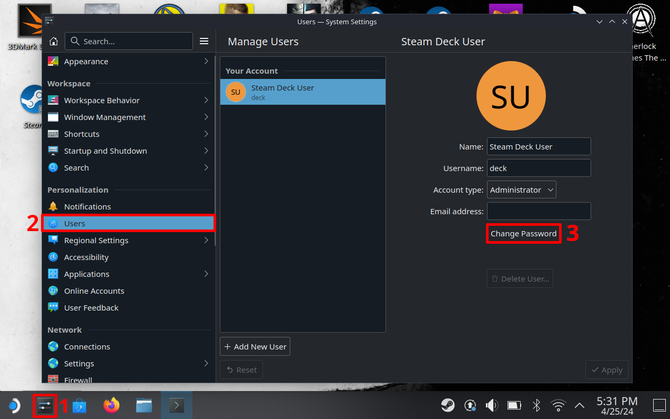Launch Discover store from taskbar
Viewport: 670px width, 419px height.
[79, 406]
